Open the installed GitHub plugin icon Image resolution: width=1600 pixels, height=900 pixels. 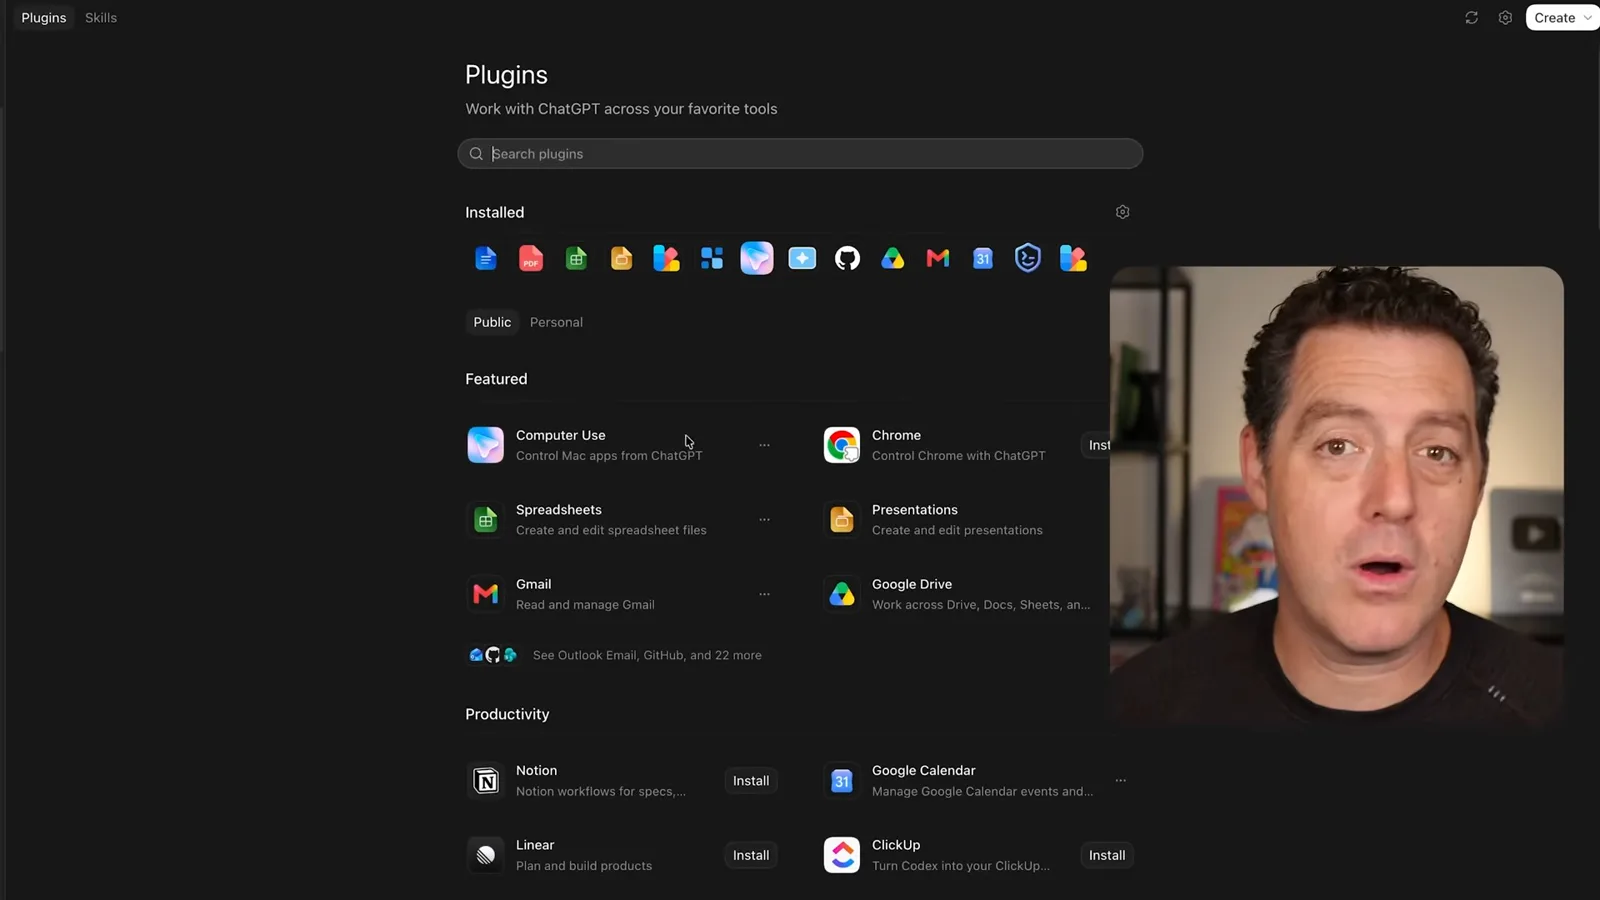coord(847,259)
